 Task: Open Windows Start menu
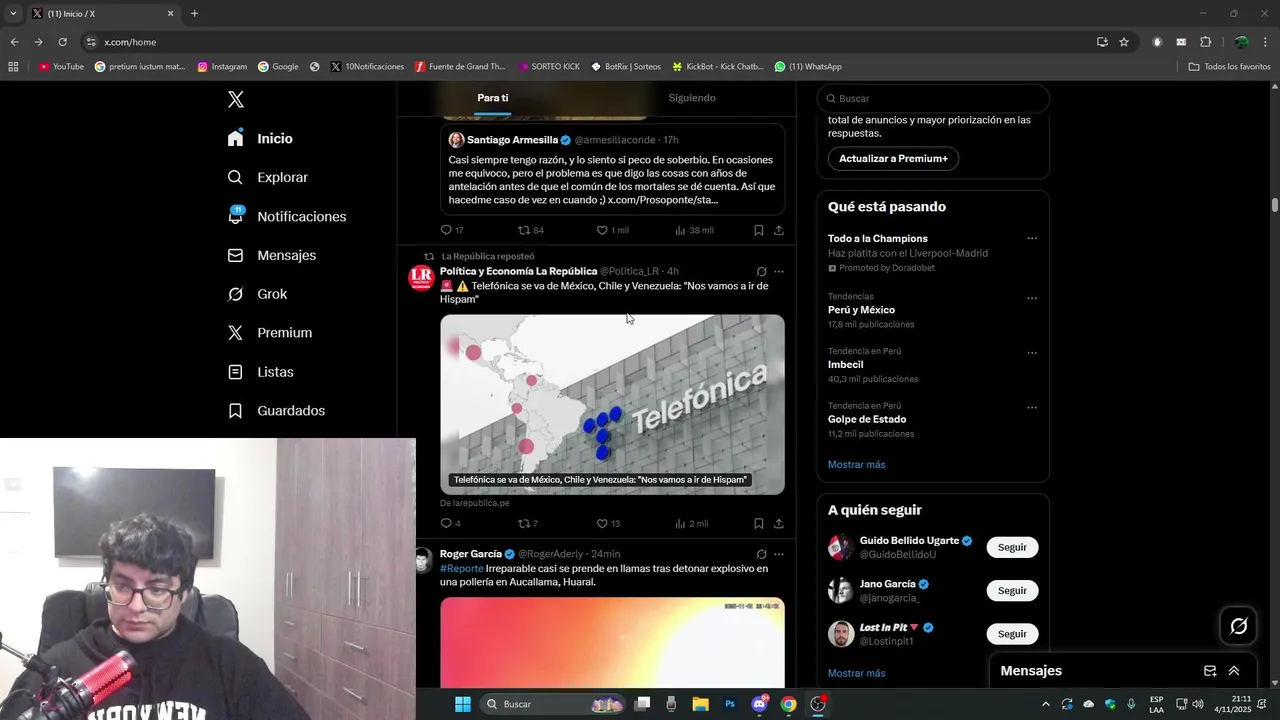click(463, 704)
